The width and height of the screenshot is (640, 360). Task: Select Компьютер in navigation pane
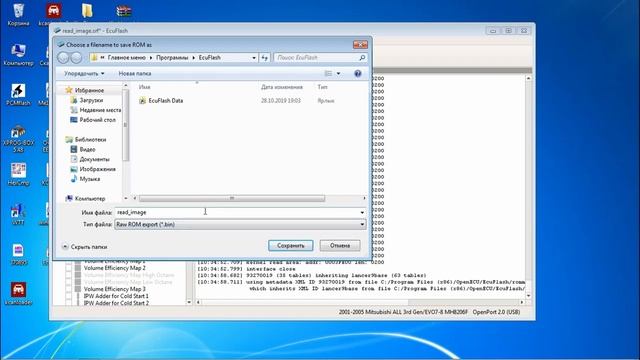point(86,198)
